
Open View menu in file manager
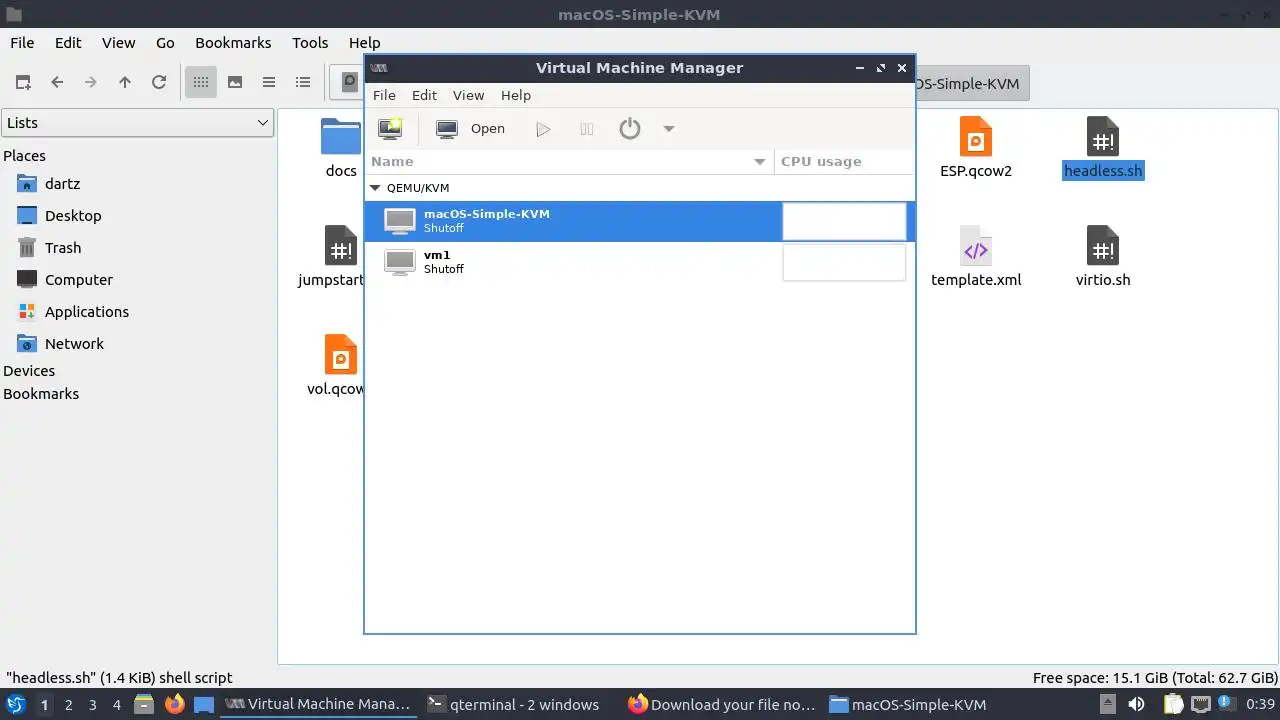click(x=118, y=42)
